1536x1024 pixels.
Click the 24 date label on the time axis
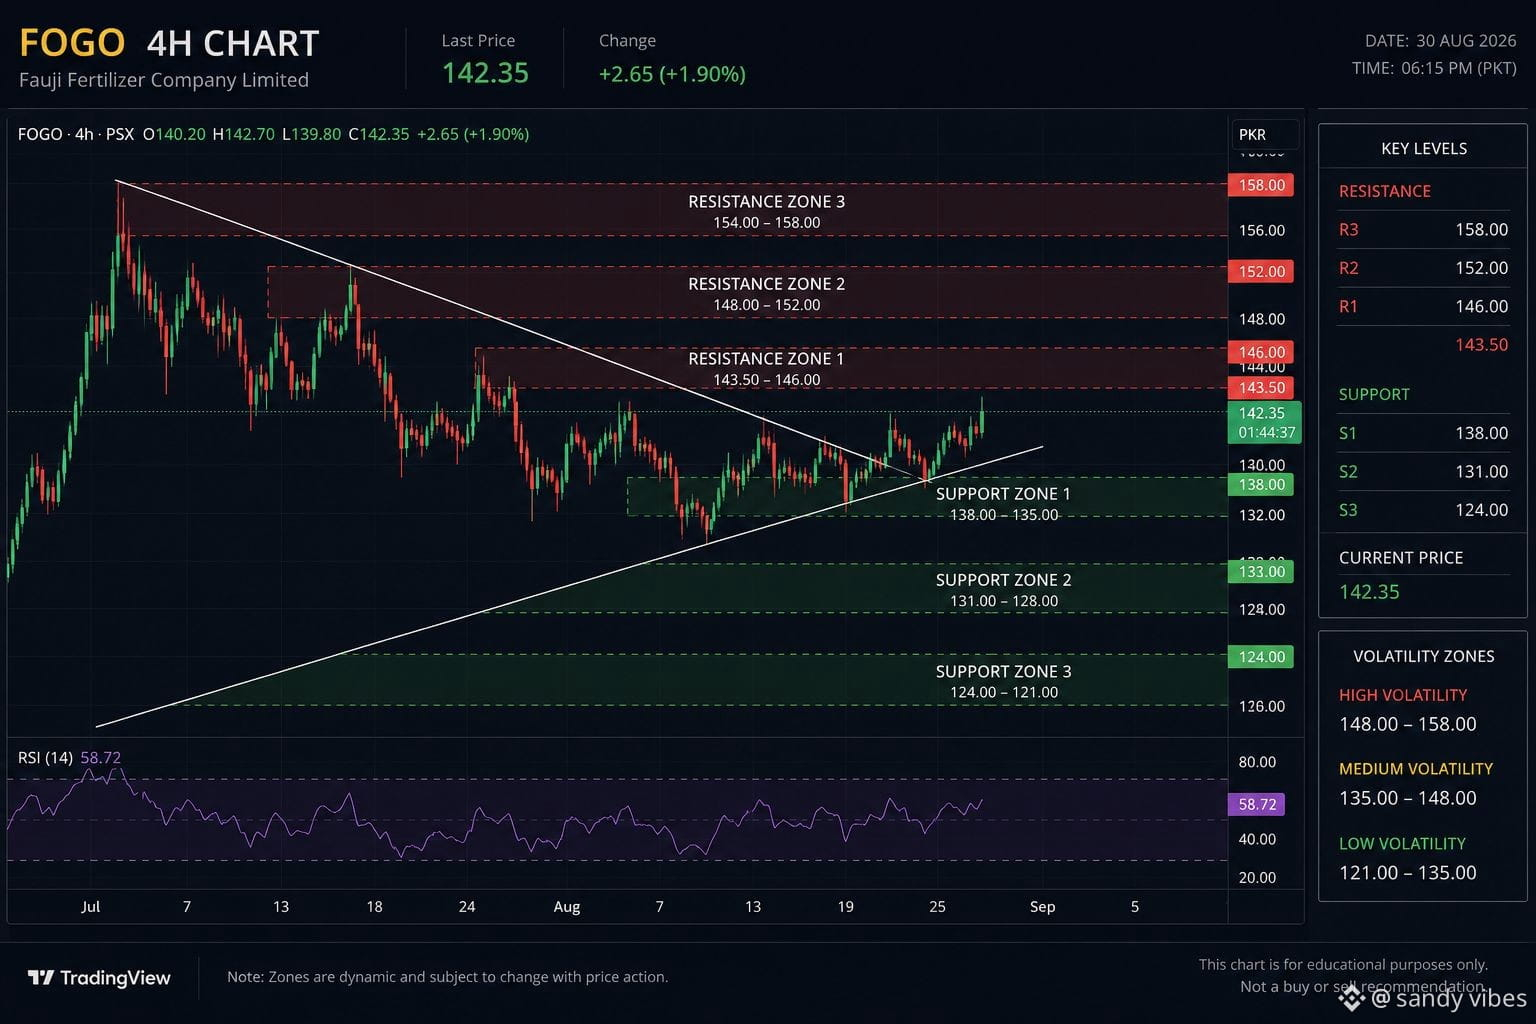point(467,907)
